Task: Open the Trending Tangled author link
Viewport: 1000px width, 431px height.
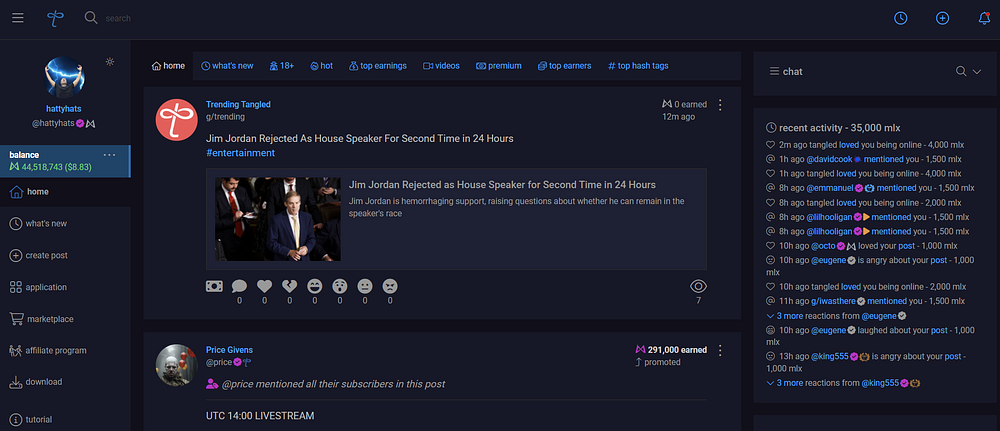Action: [x=239, y=105]
